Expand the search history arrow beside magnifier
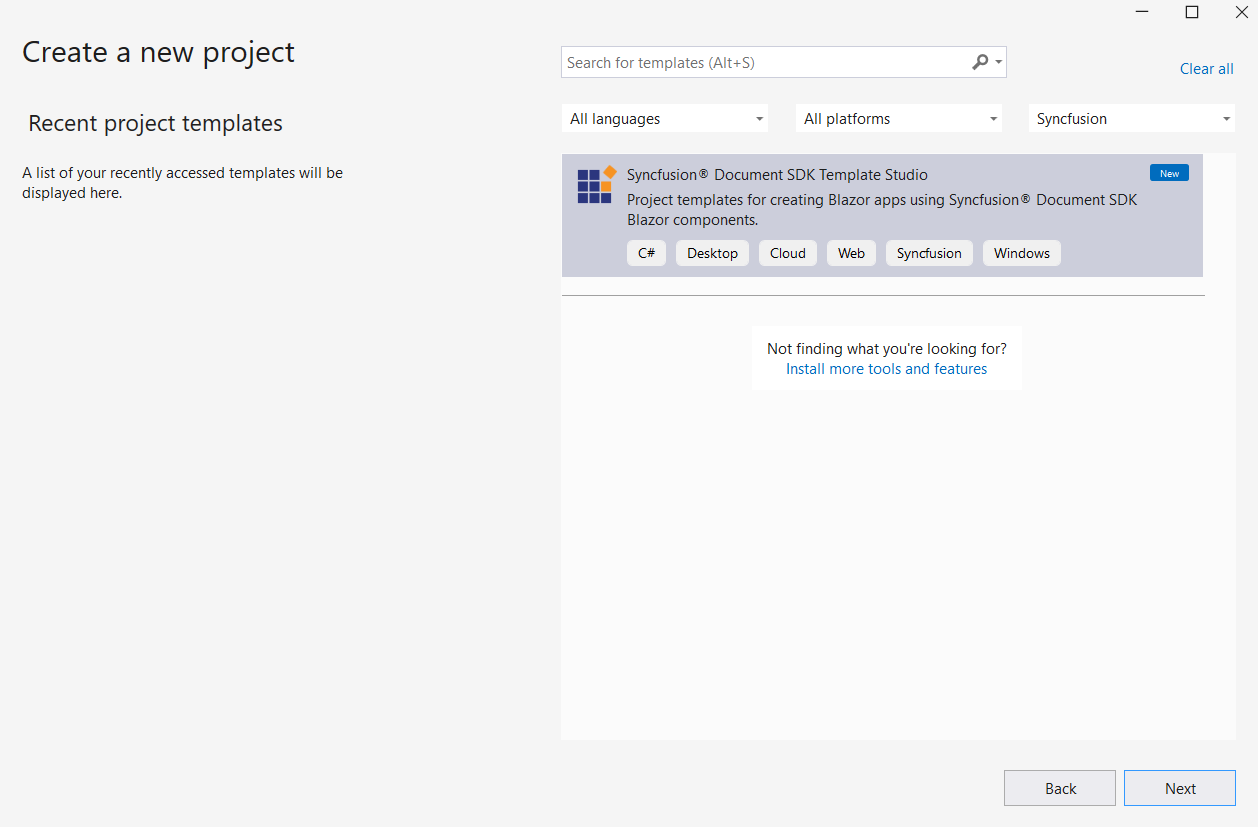 998,63
